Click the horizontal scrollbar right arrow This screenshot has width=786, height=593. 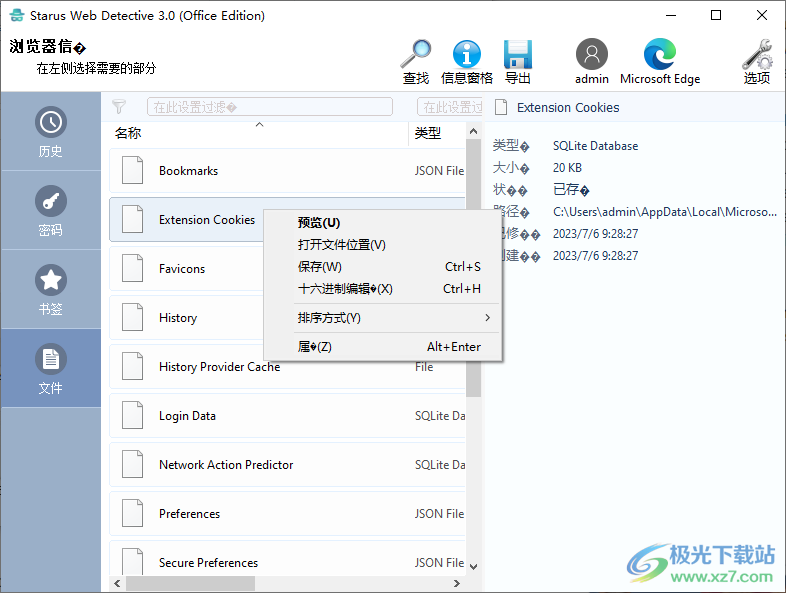point(457,583)
